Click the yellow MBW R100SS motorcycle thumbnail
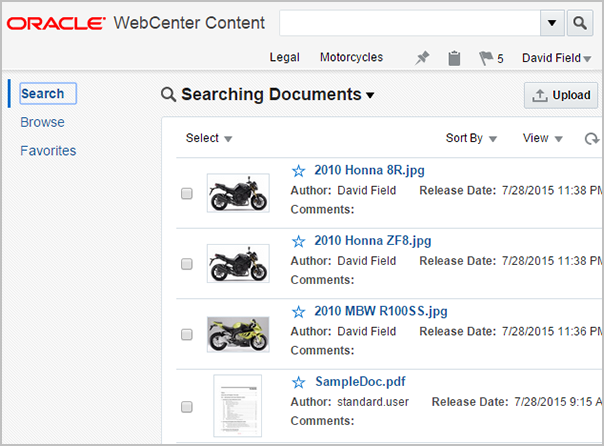The height and width of the screenshot is (446, 604). click(238, 334)
